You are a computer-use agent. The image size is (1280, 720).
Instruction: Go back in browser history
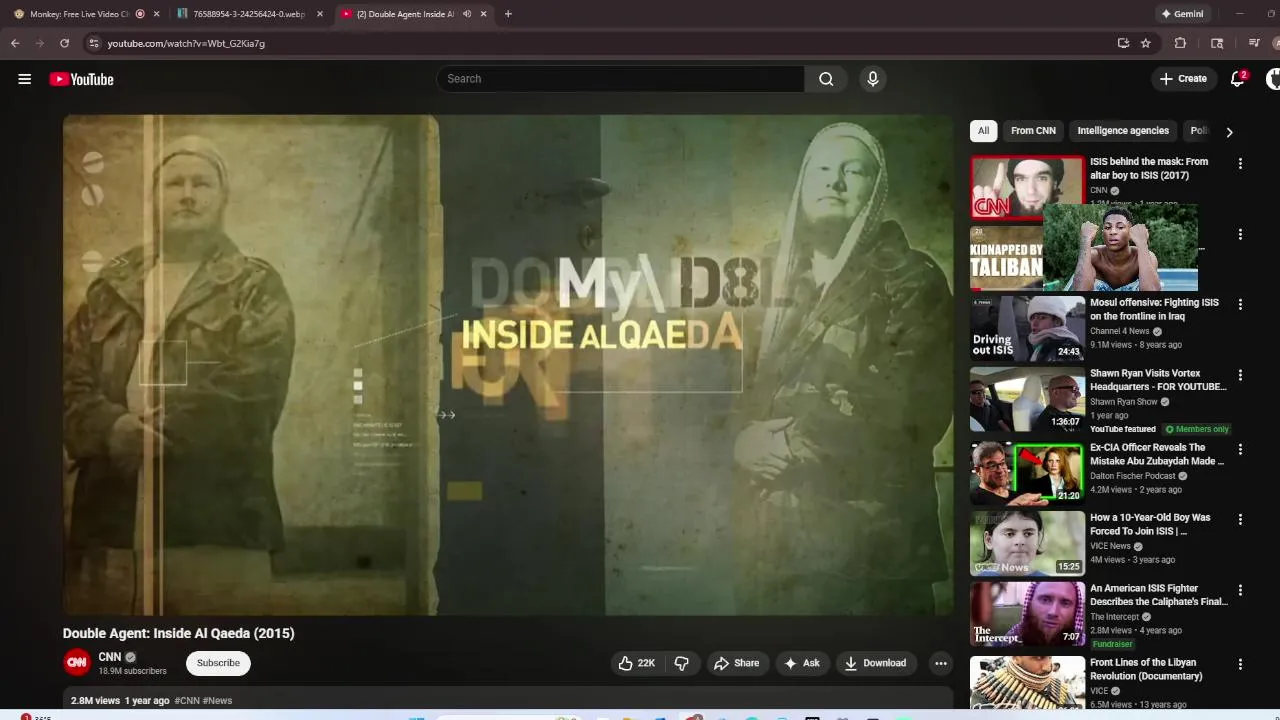15,43
